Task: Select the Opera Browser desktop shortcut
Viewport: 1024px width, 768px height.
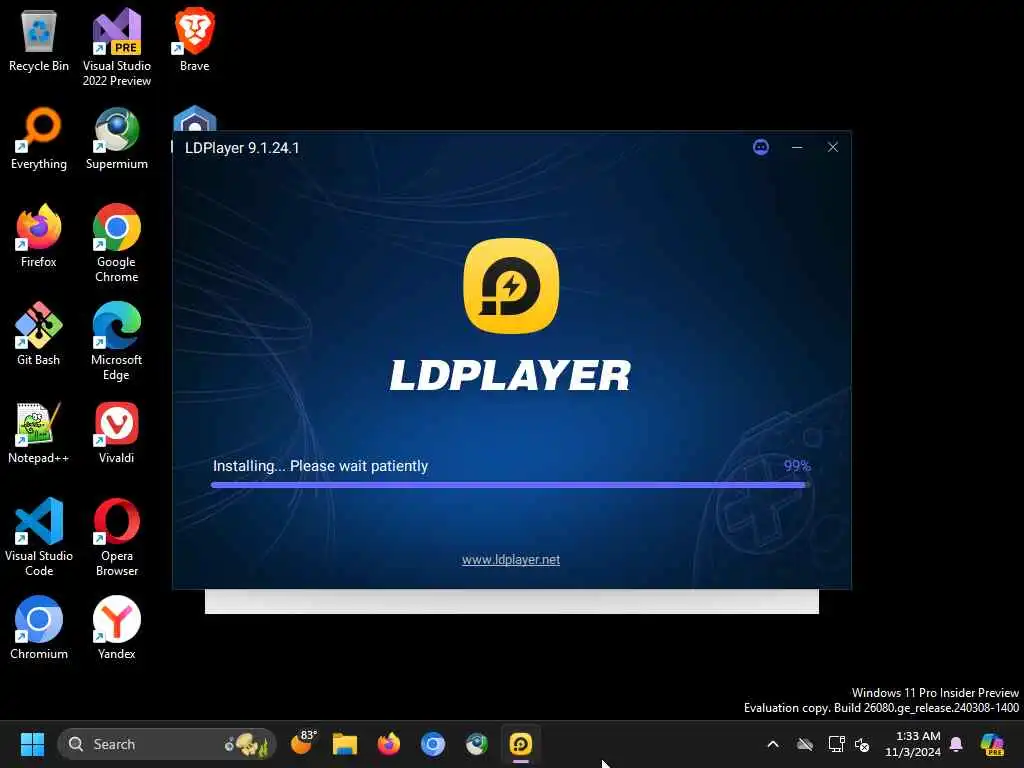Action: [x=117, y=537]
